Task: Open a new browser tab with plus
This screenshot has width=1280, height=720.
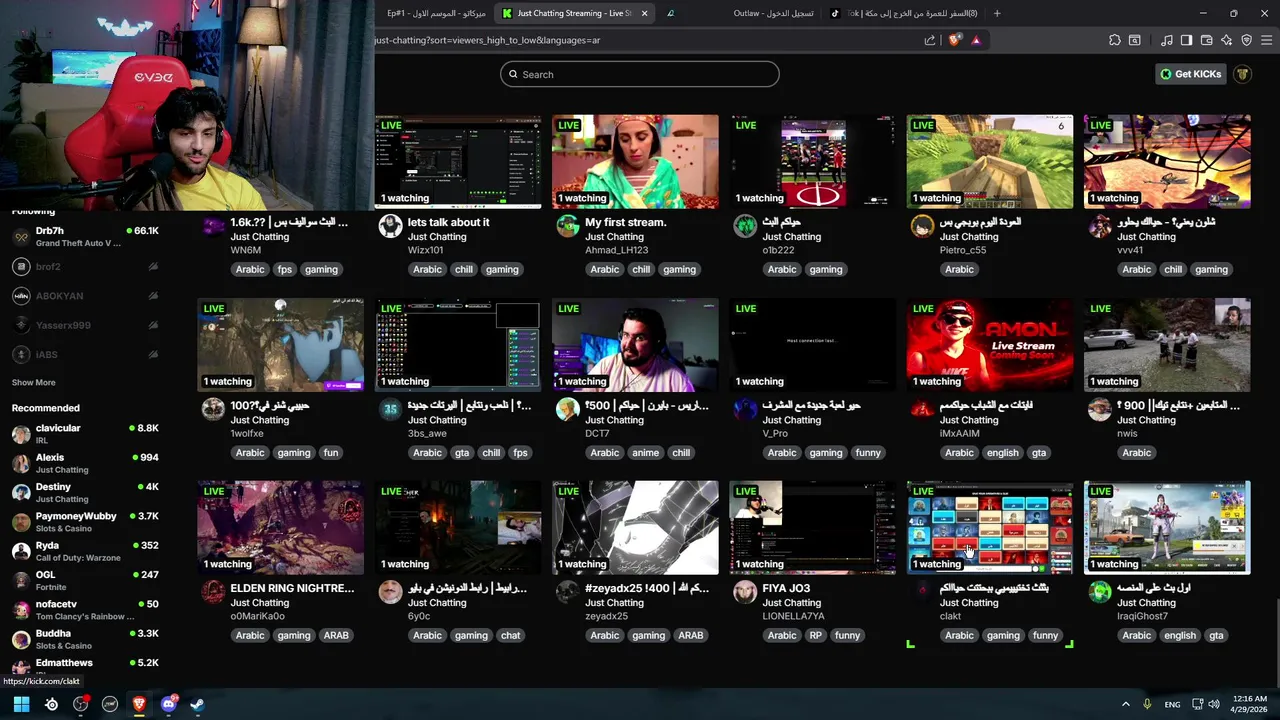Action: (997, 13)
